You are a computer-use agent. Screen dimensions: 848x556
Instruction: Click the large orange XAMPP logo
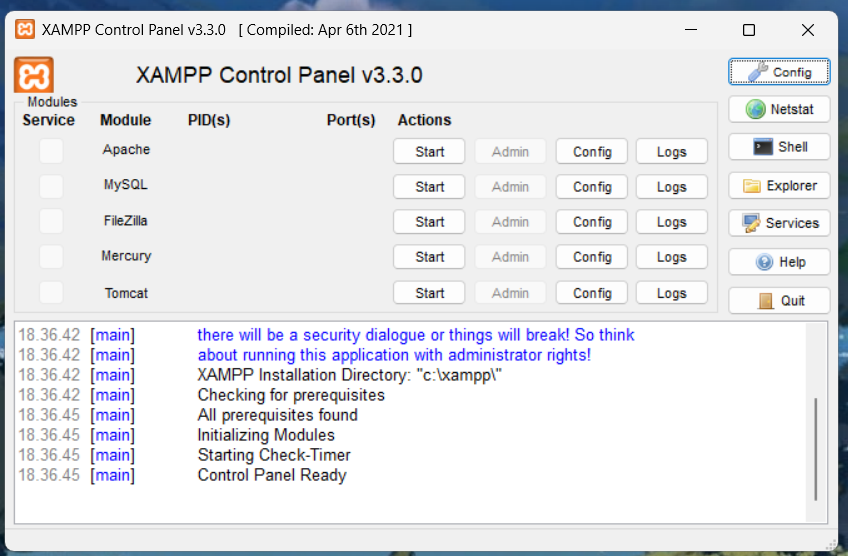pyautogui.click(x=34, y=75)
